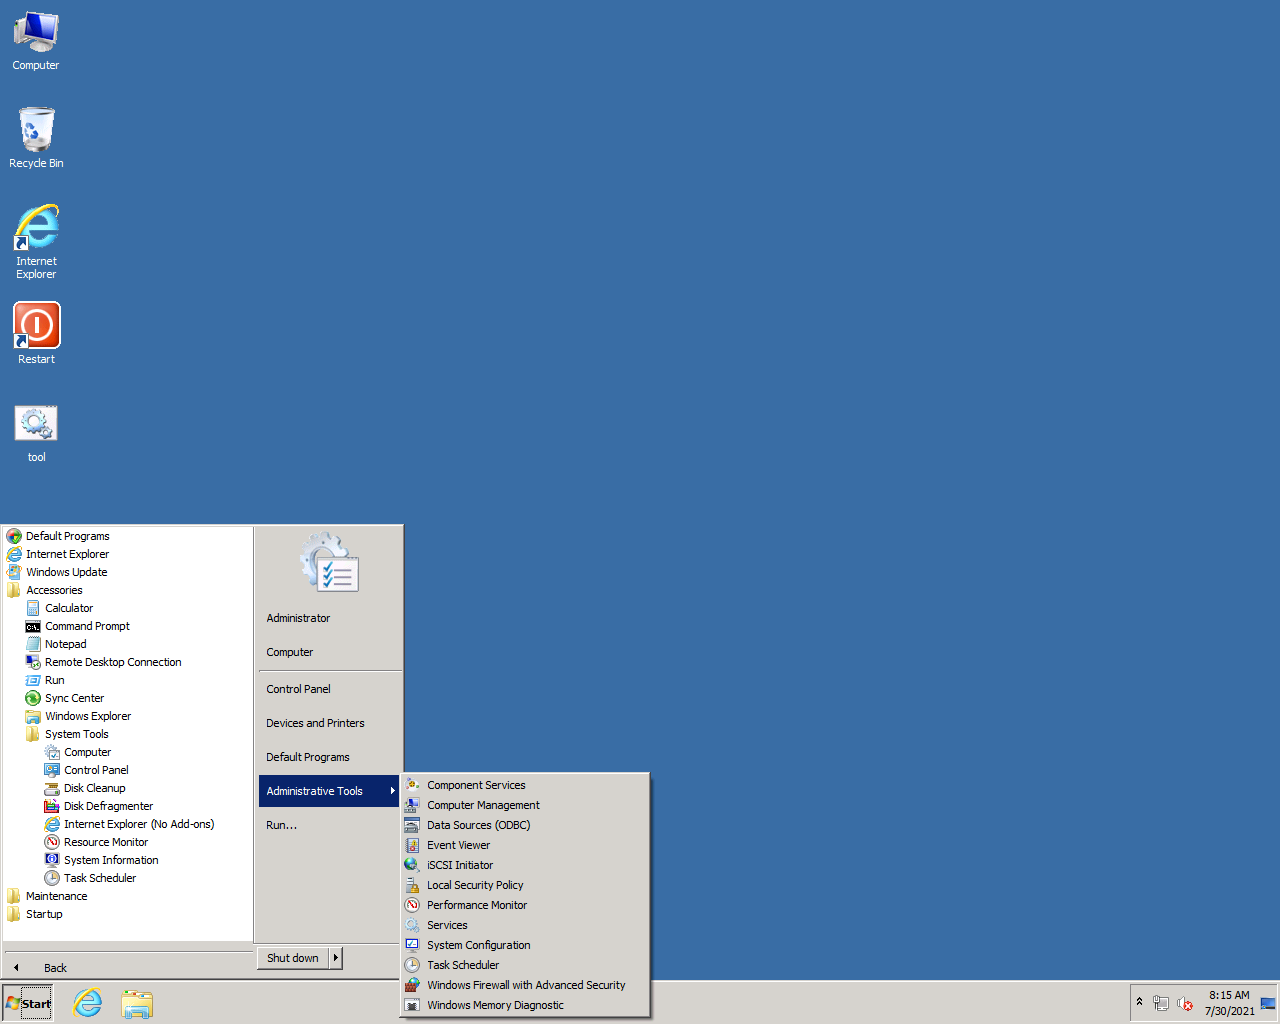
Task: Collapse the System Tools folder
Action: 76,734
